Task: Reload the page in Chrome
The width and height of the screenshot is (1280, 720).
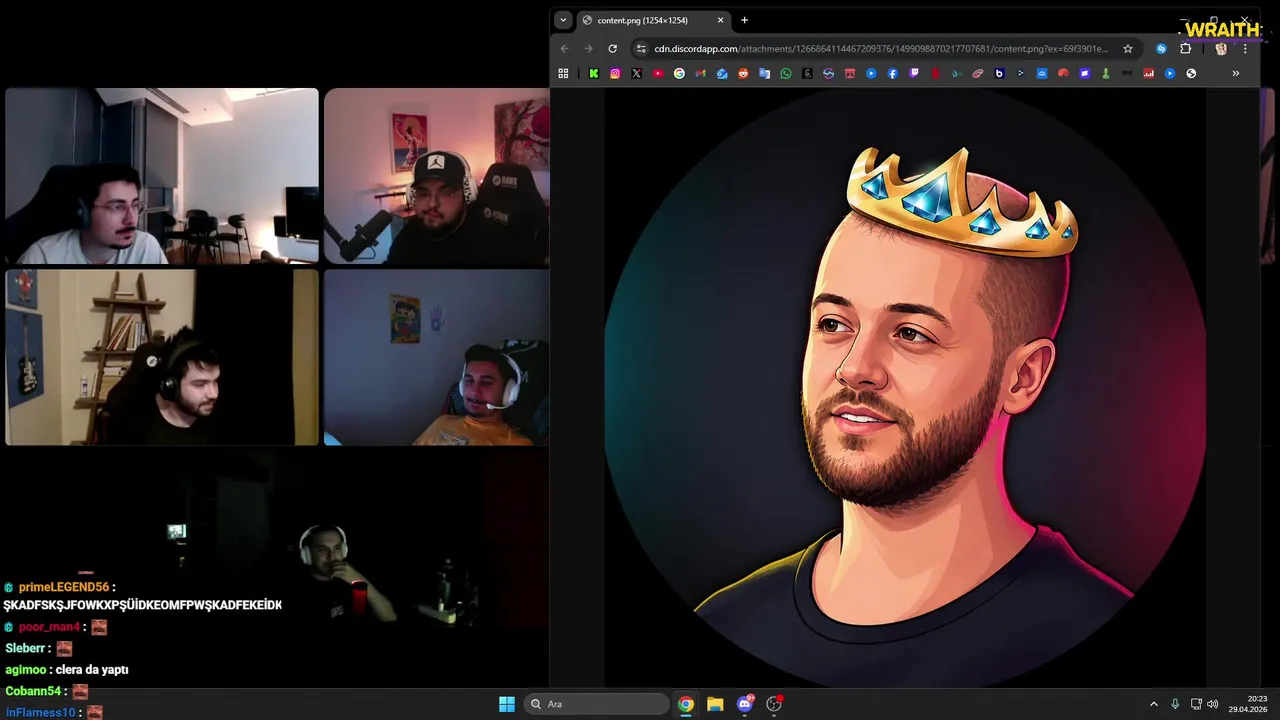Action: point(612,48)
